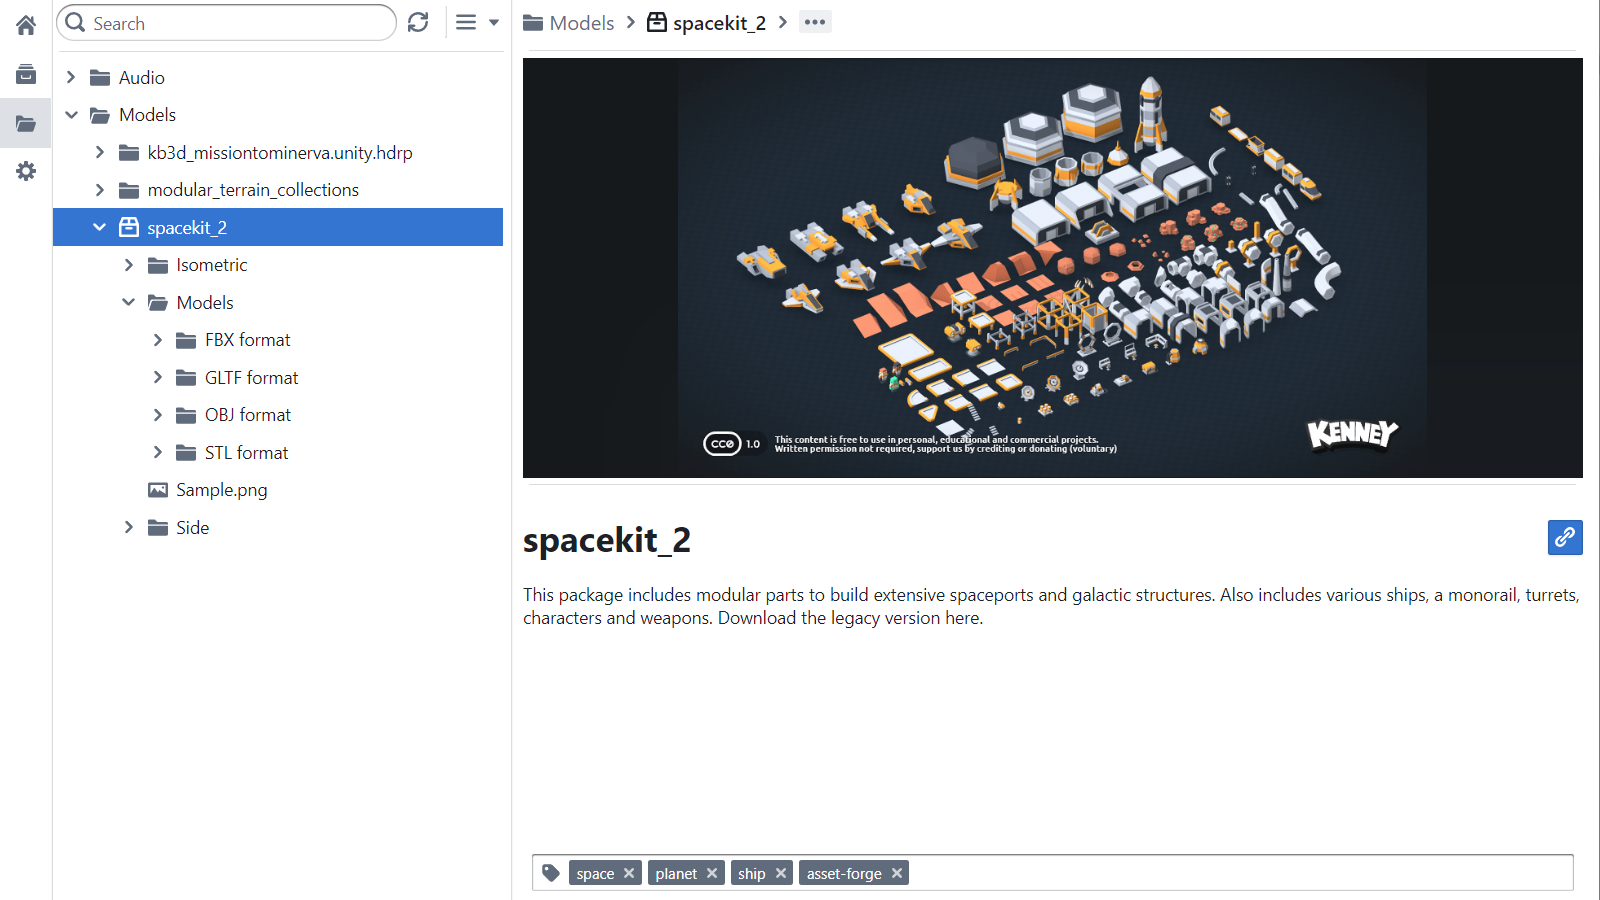Refresh the folder tree
This screenshot has width=1600, height=900.
point(418,22)
